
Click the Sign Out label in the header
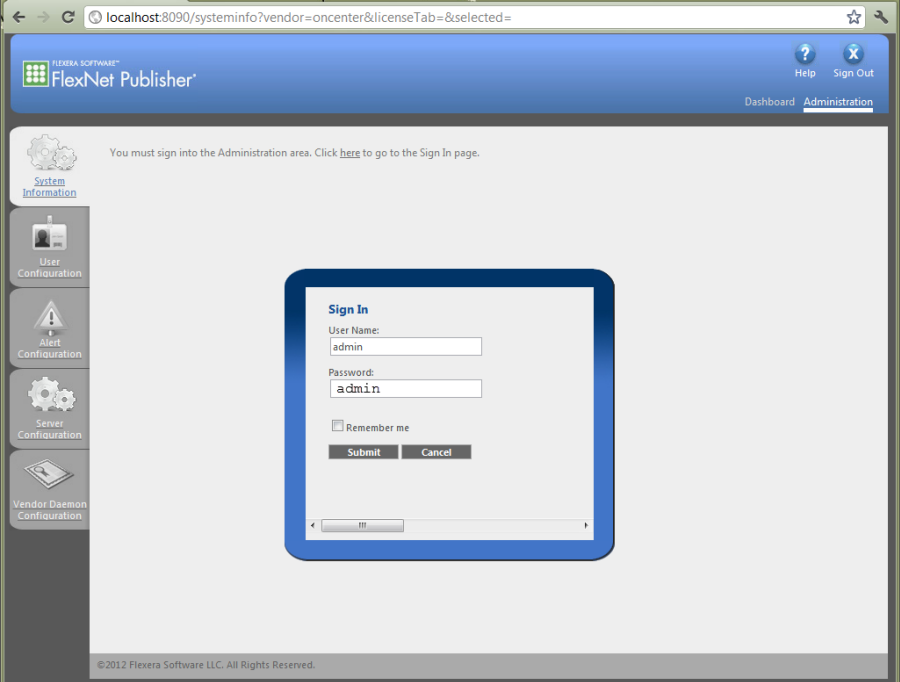coord(853,73)
